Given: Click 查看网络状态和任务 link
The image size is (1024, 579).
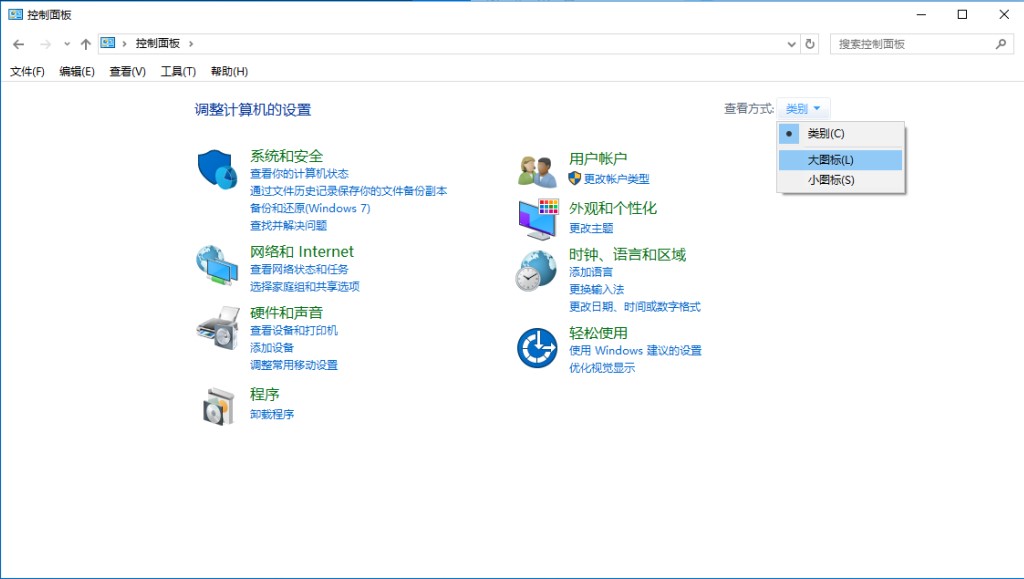Looking at the screenshot, I should [x=299, y=269].
